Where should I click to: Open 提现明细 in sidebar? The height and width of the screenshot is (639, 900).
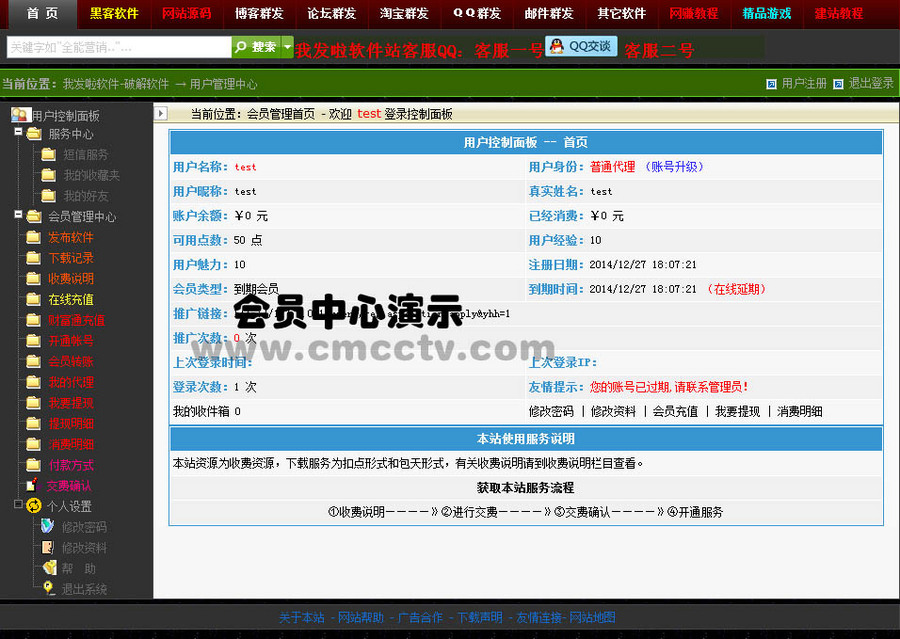pyautogui.click(x=71, y=424)
